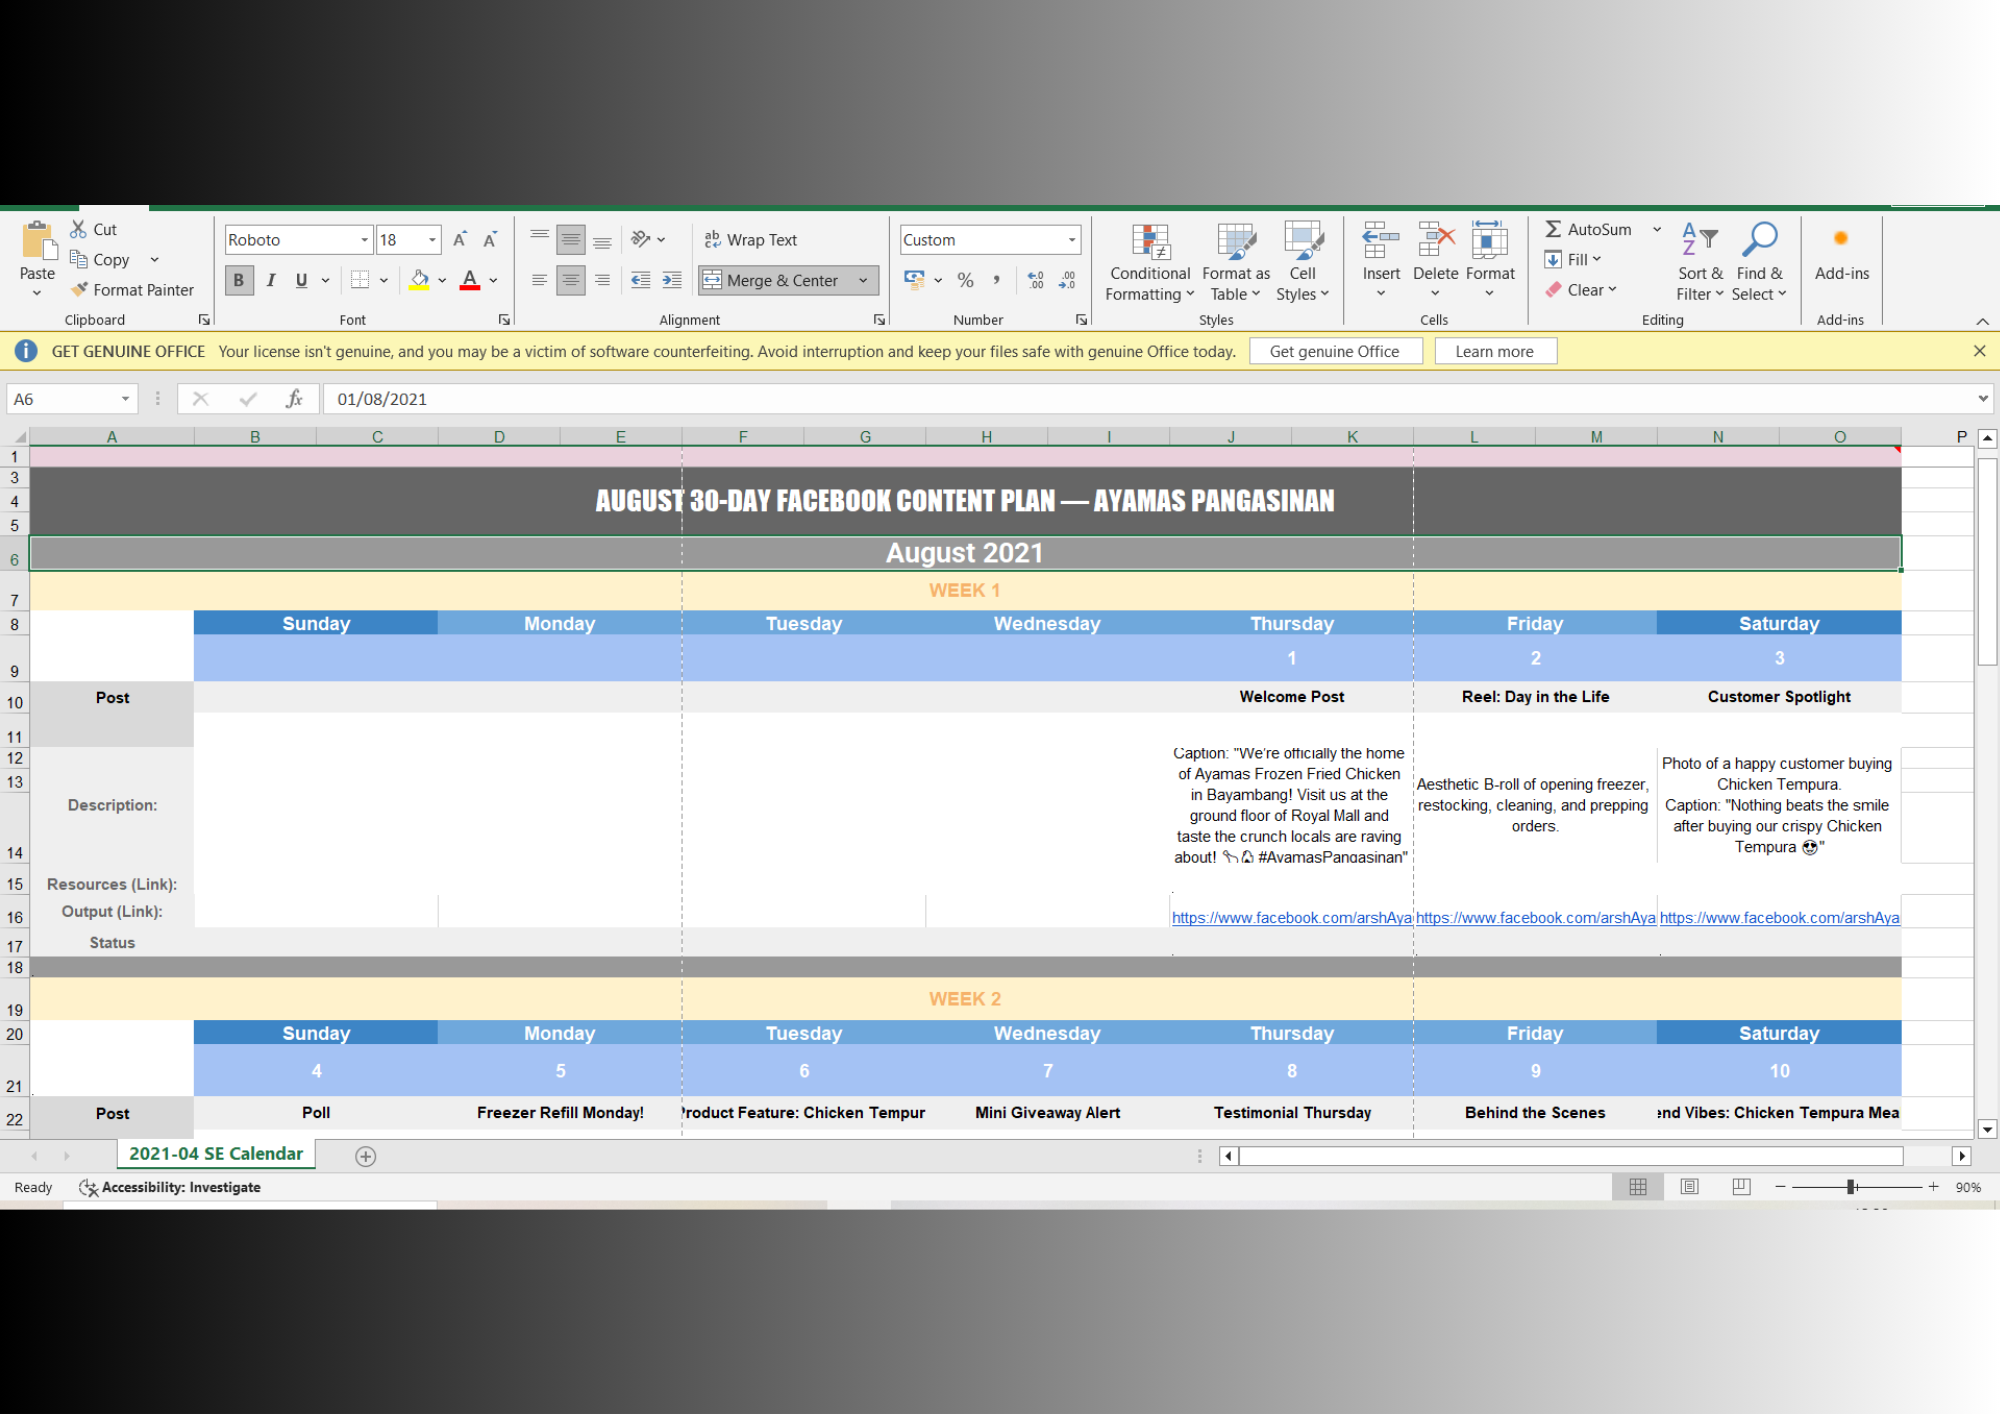Open the Fill Color picker arrow
The width and height of the screenshot is (2000, 1414).
tap(442, 280)
